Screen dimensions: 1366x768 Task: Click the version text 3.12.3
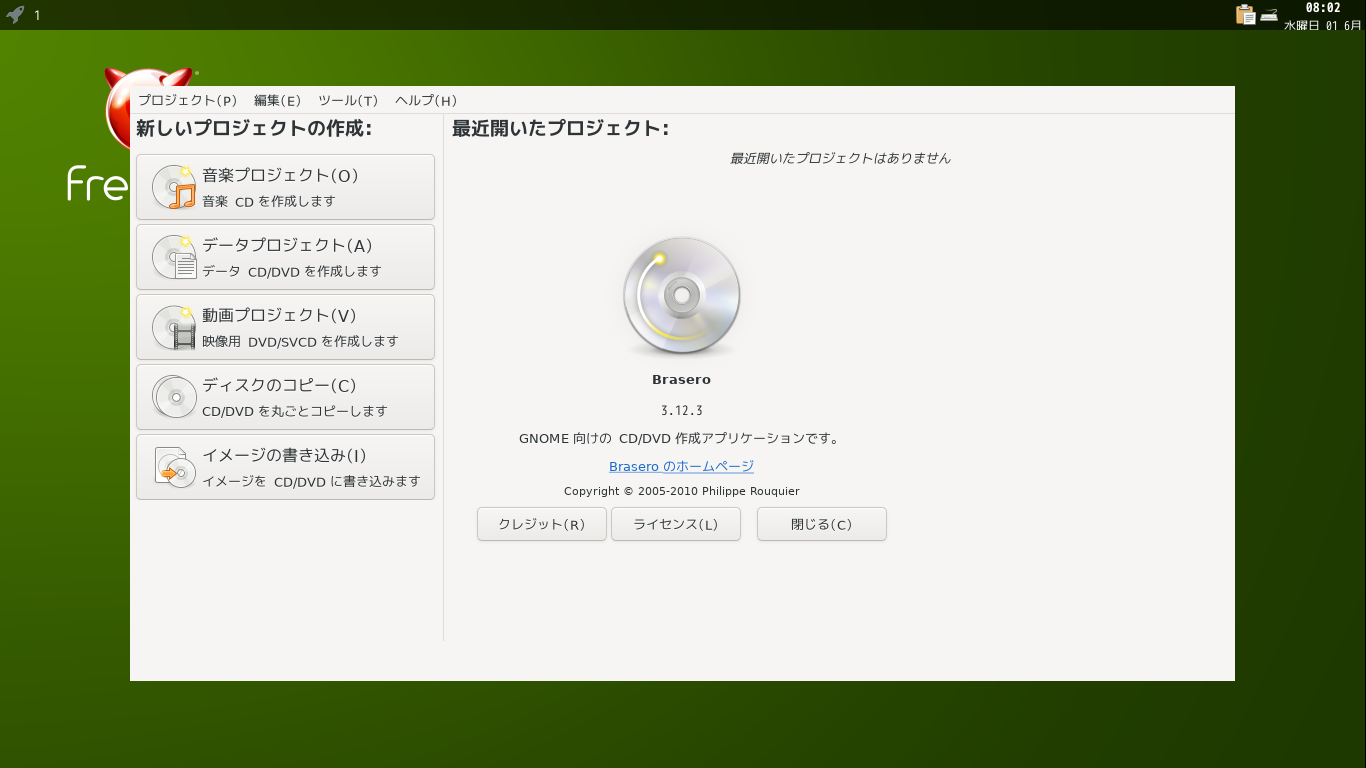681,410
